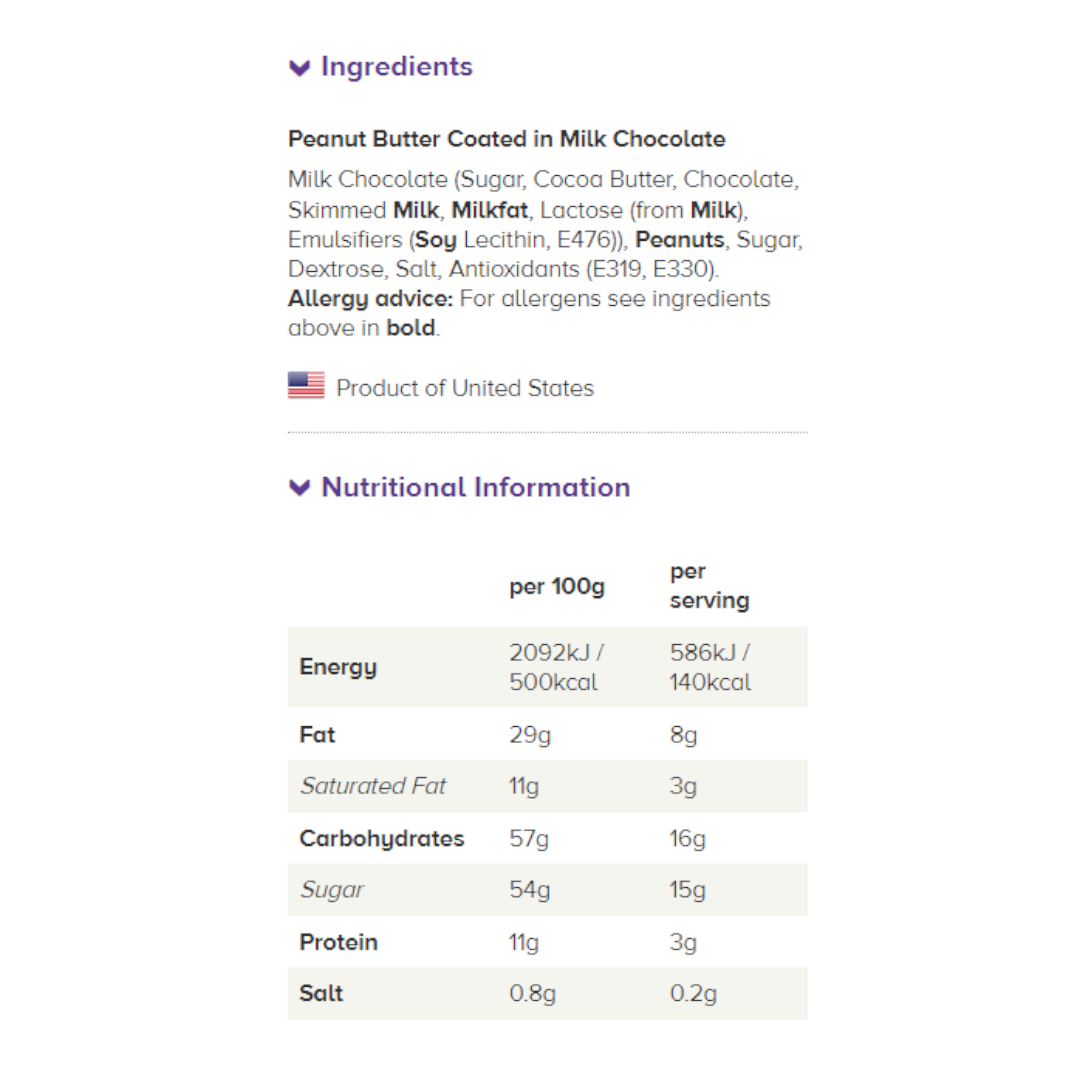The height and width of the screenshot is (1080, 1080).
Task: Click the Sugar per 100g value 54g
Action: [529, 890]
